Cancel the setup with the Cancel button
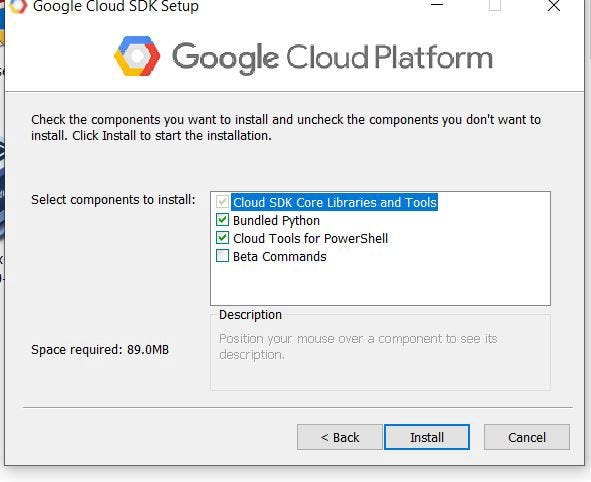591x482 pixels. 527,437
